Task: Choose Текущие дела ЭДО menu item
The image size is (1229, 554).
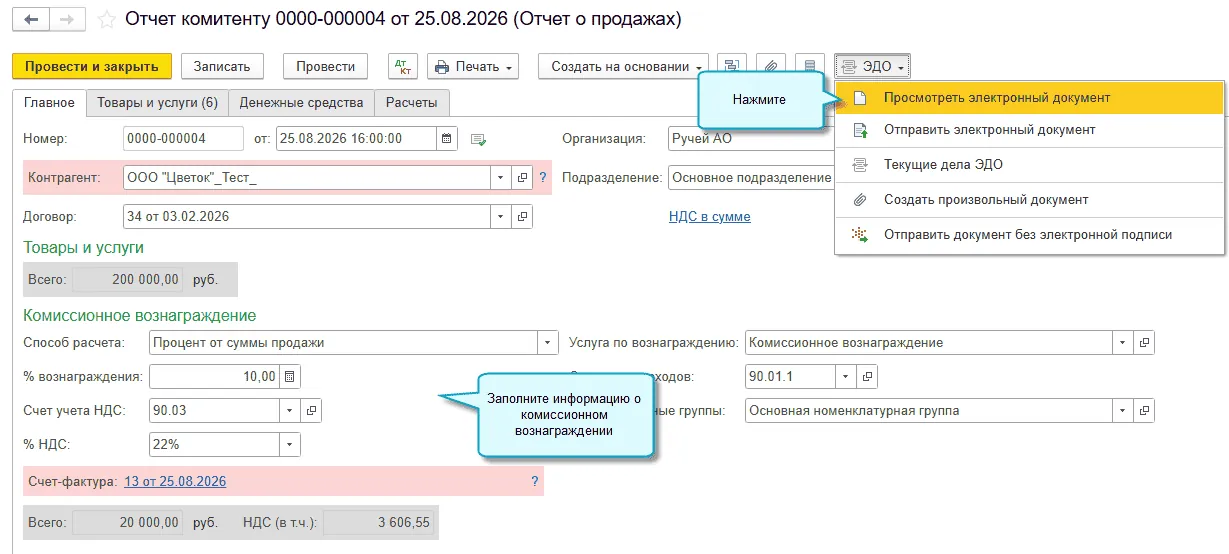Action: pyautogui.click(x=1030, y=165)
